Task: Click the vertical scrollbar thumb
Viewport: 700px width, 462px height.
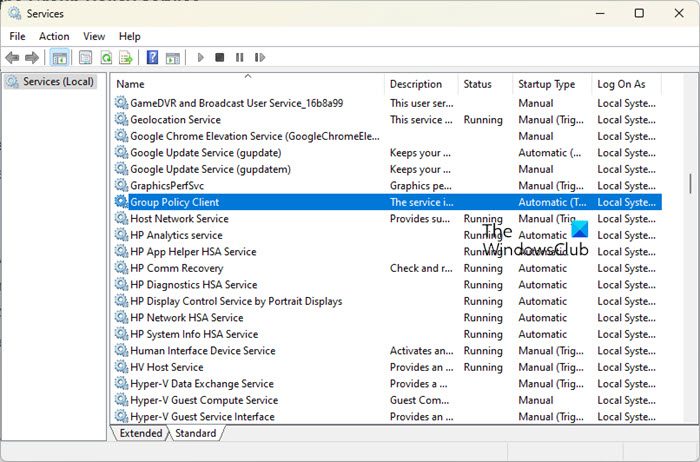Action: pos(689,184)
